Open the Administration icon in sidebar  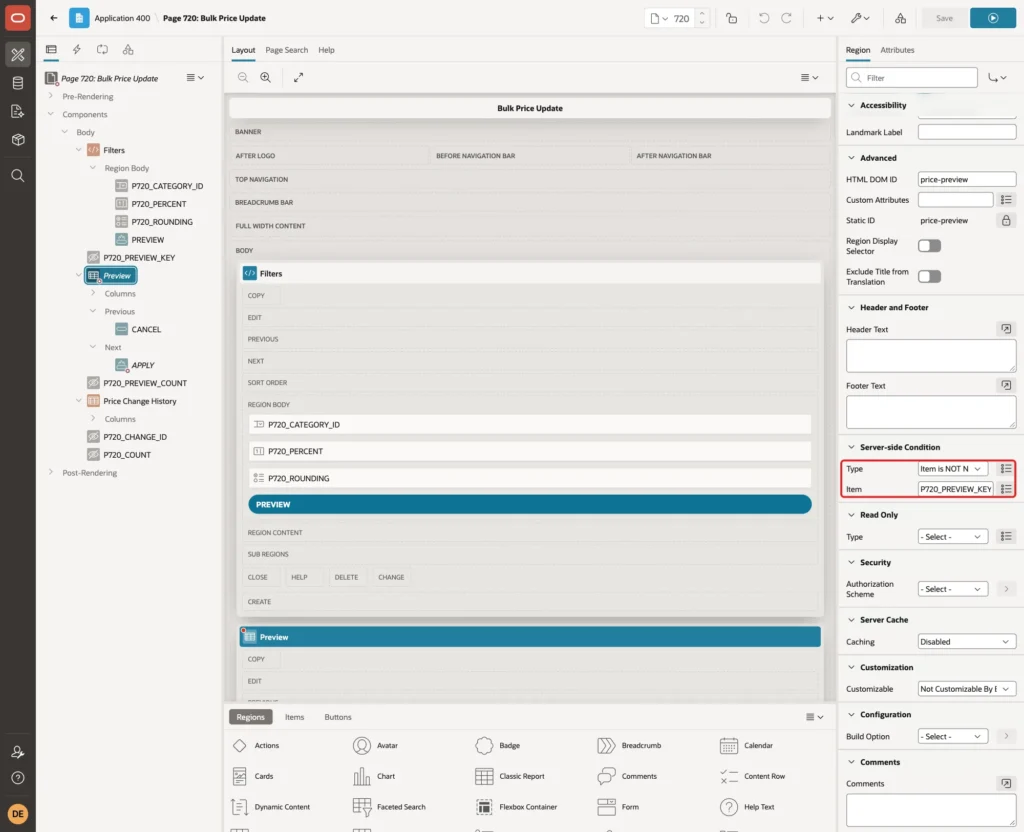pos(18,752)
